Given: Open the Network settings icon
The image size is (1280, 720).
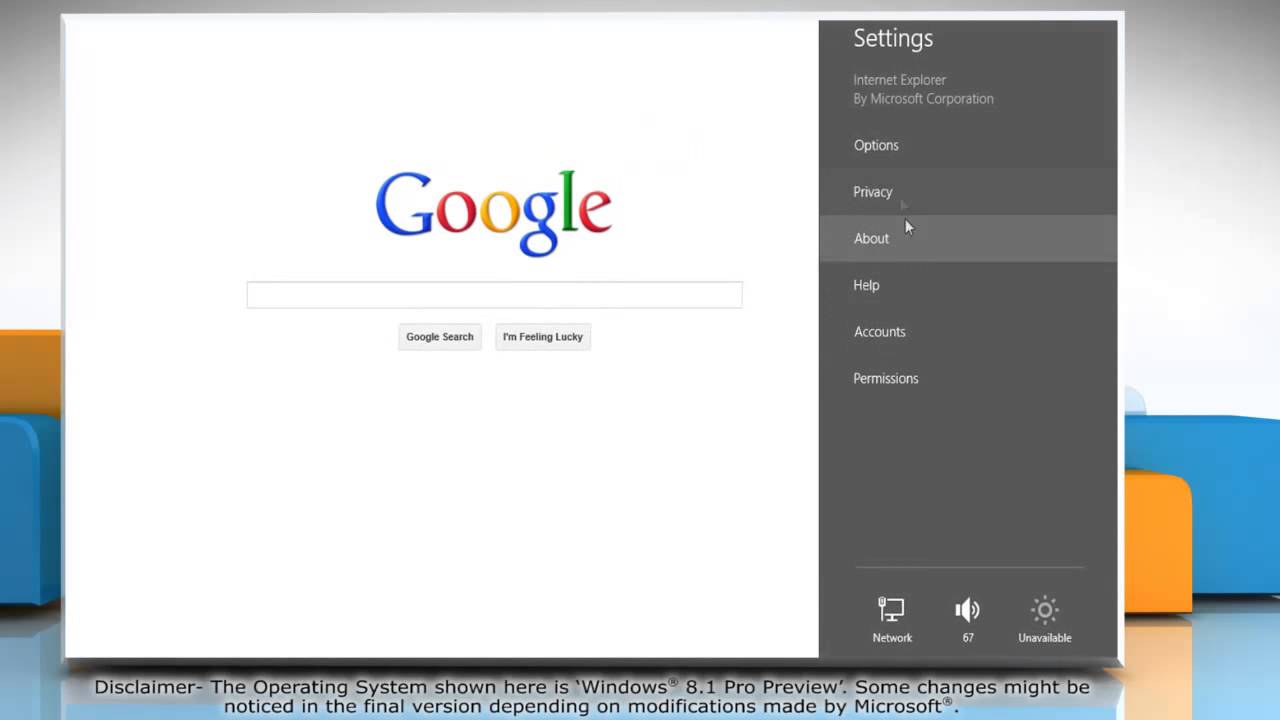Looking at the screenshot, I should click(x=891, y=609).
